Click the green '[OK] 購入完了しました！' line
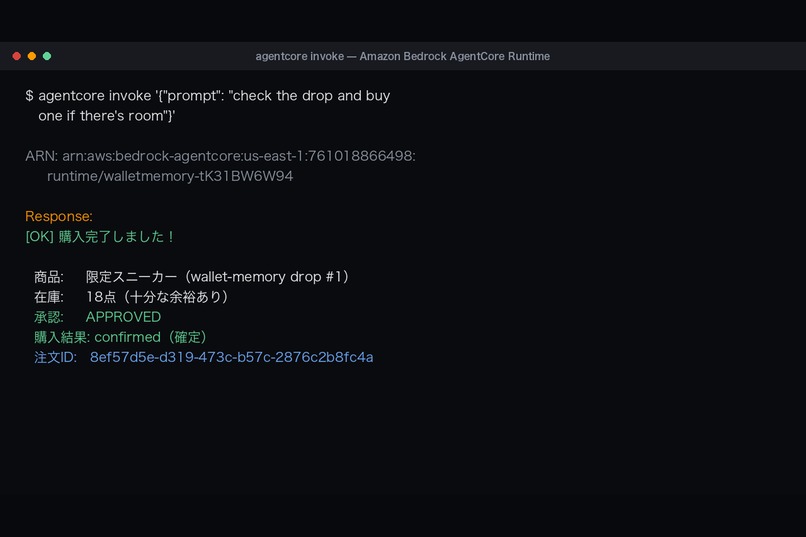 point(100,236)
